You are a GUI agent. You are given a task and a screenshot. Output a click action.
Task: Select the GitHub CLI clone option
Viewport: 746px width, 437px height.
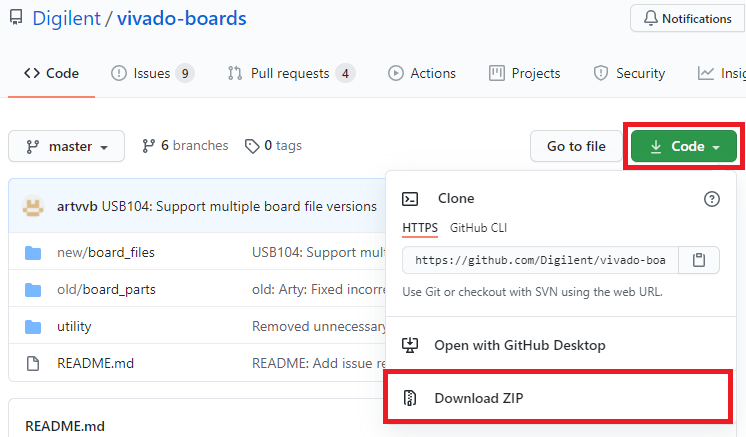(478, 227)
